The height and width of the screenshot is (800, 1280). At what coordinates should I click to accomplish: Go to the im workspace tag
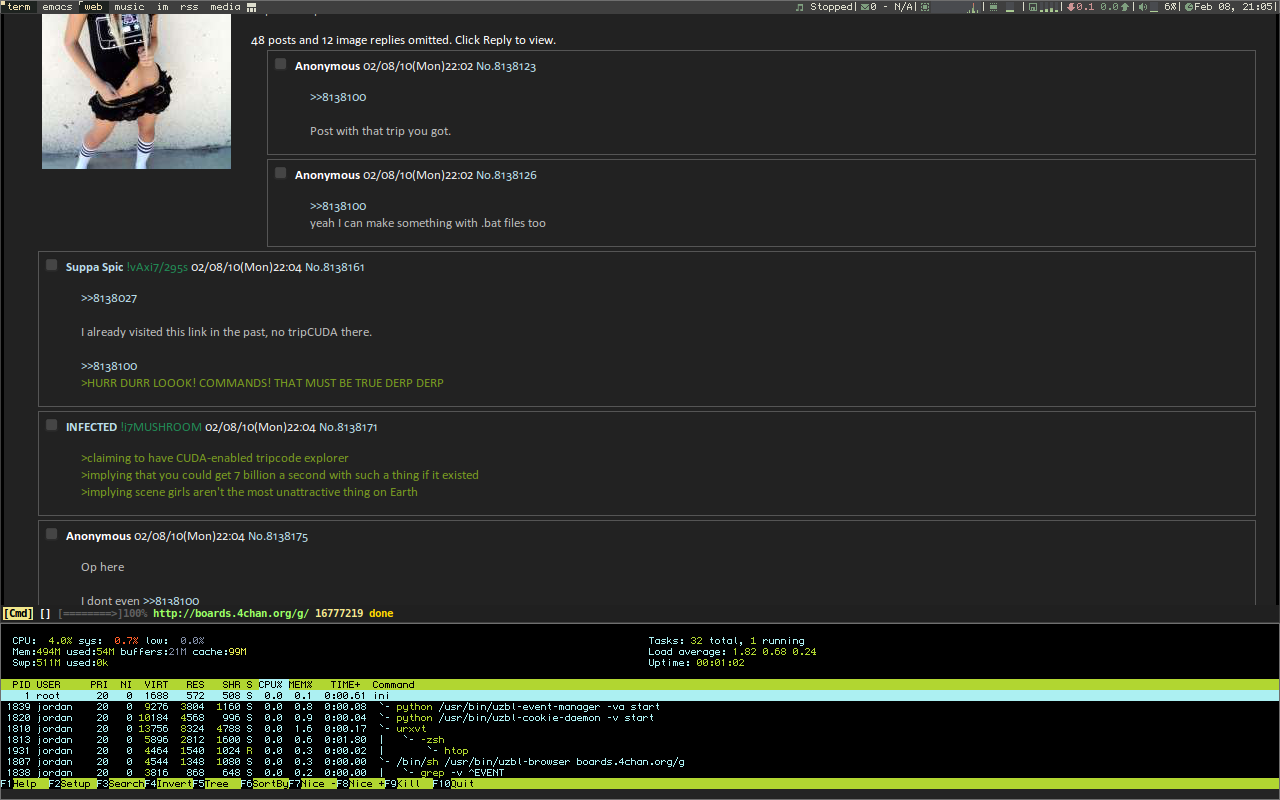point(162,7)
